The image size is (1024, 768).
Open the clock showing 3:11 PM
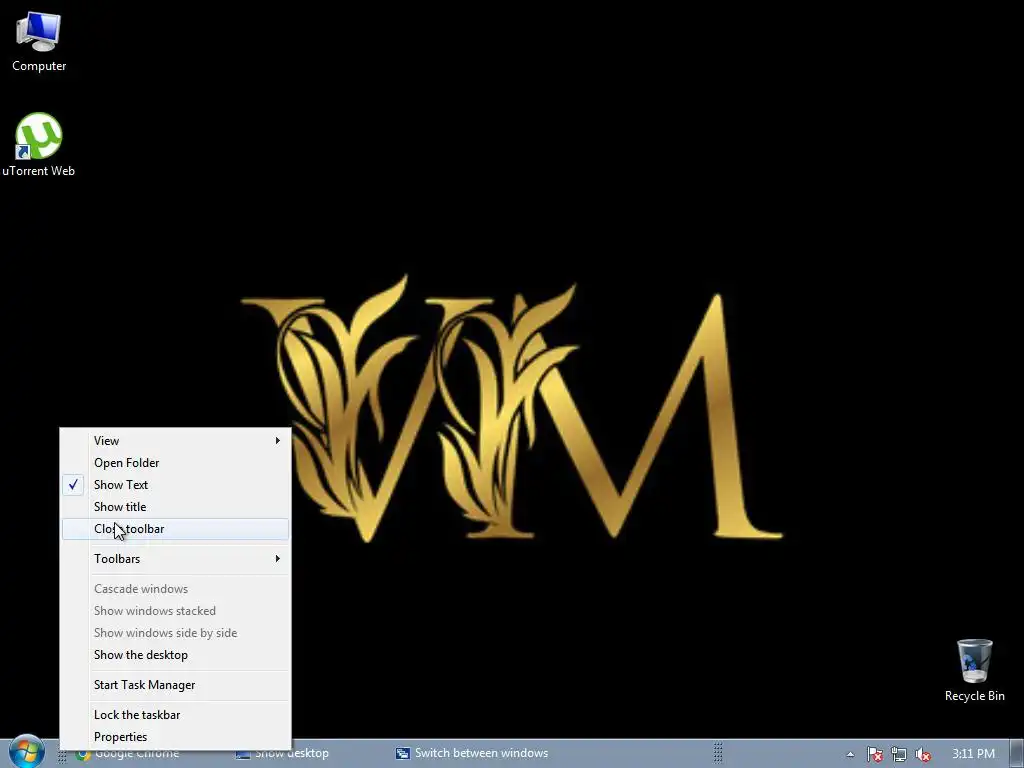tap(973, 754)
